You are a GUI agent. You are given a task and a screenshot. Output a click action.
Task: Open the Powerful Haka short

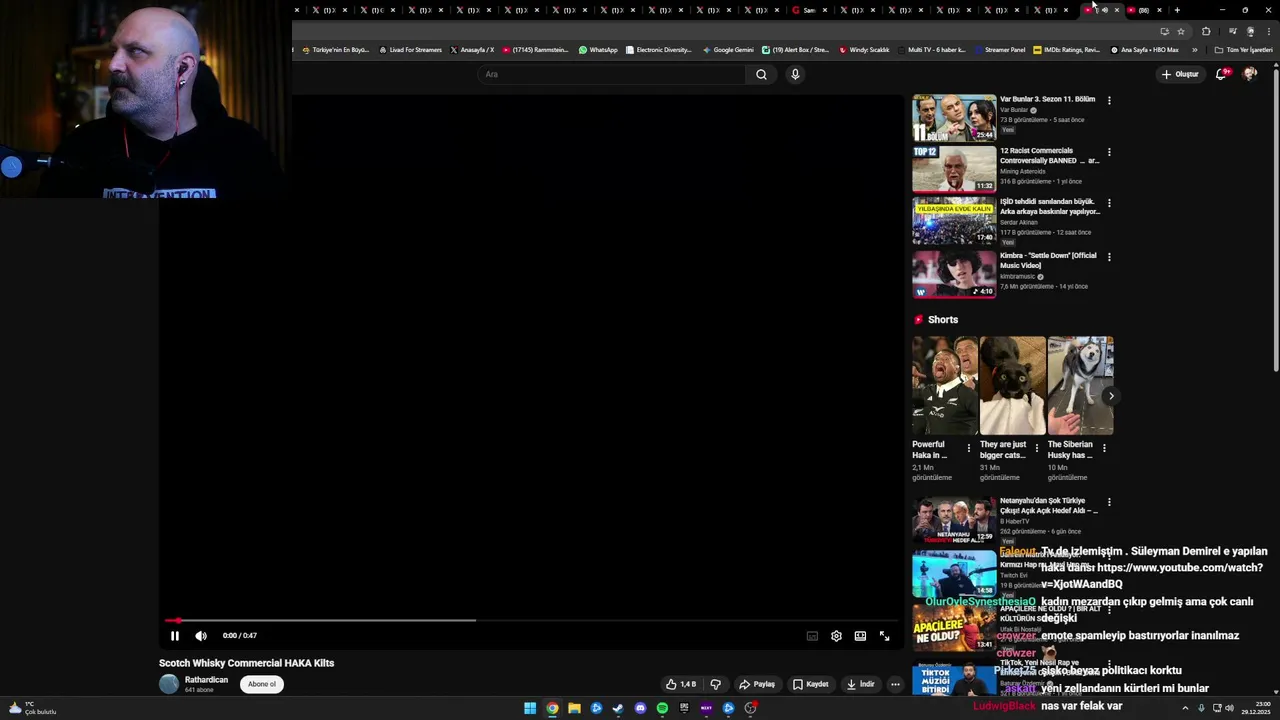point(945,386)
